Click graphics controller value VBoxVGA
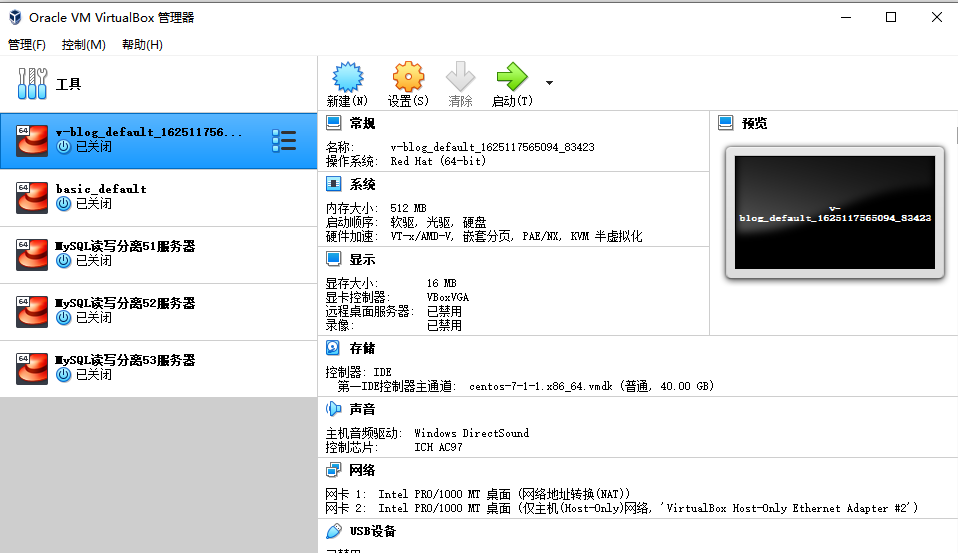 pos(447,298)
